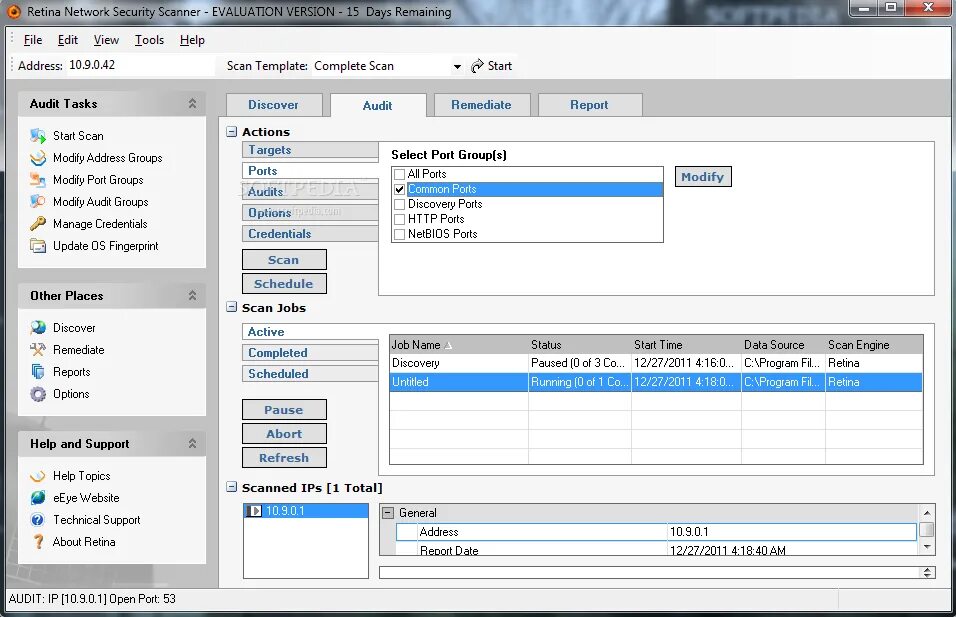Toggle the NetBIOS Ports checkbox
The width and height of the screenshot is (956, 617).
(399, 234)
